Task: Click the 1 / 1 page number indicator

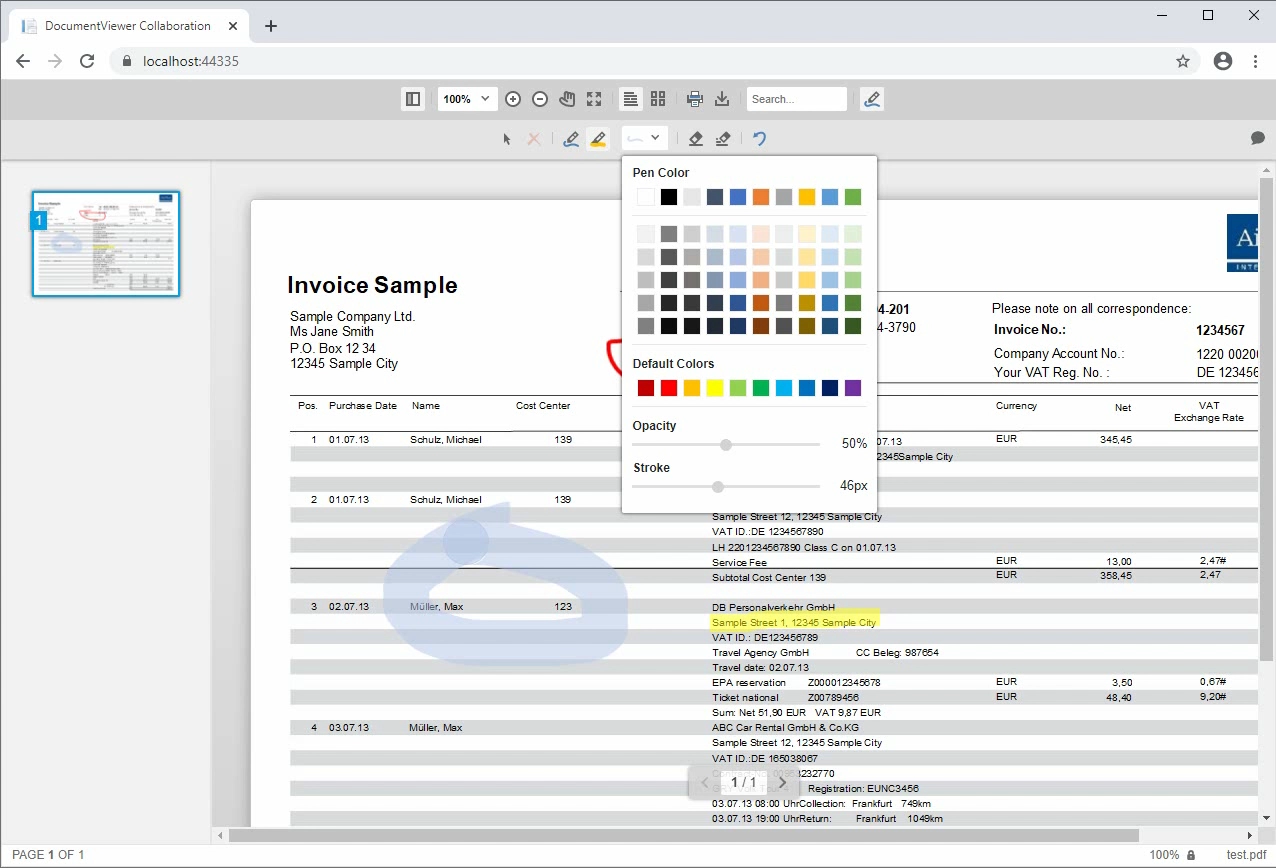Action: pos(743,782)
